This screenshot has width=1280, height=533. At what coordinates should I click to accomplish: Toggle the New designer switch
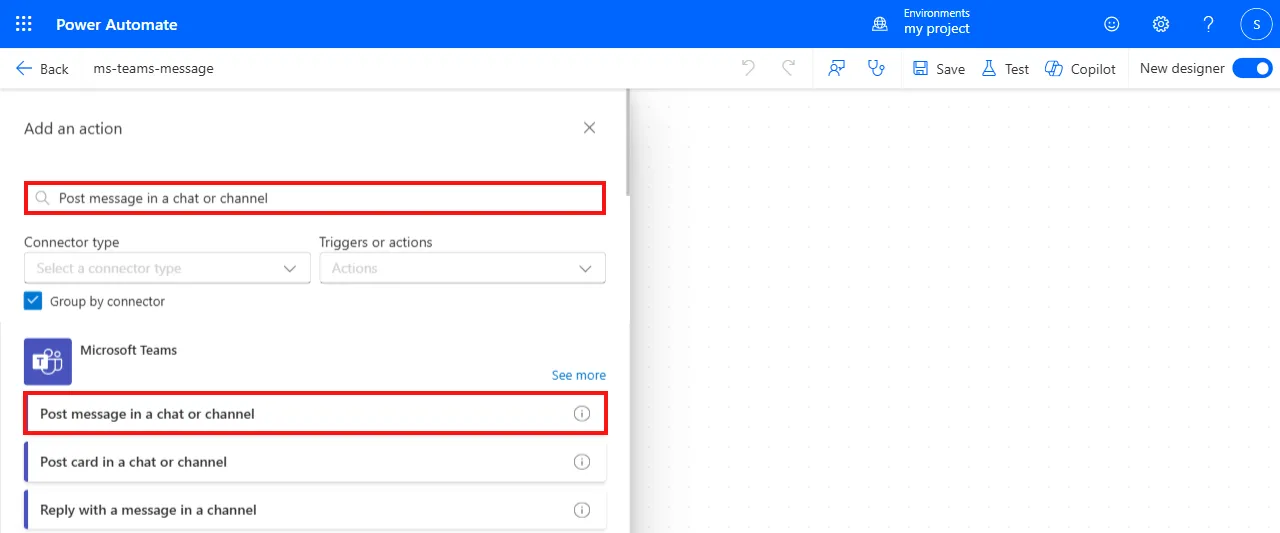pyautogui.click(x=1252, y=68)
